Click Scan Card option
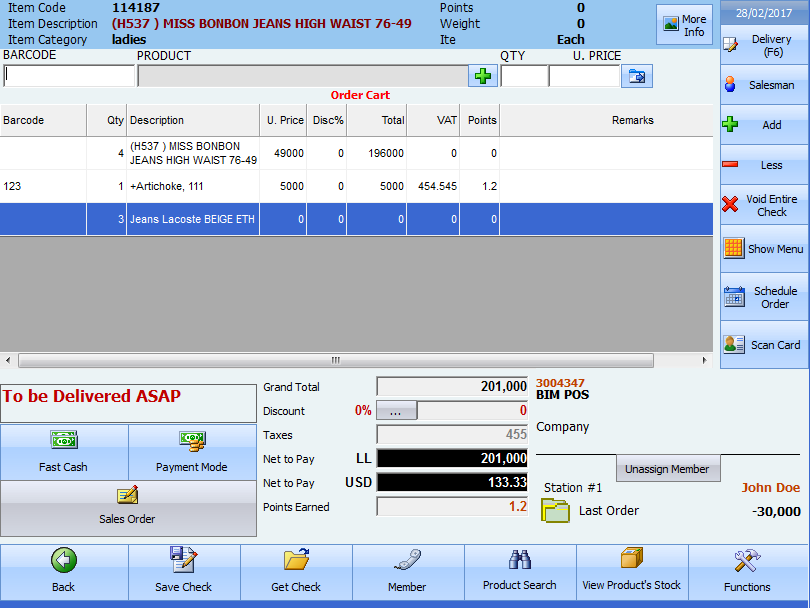The image size is (810, 608). [x=764, y=345]
